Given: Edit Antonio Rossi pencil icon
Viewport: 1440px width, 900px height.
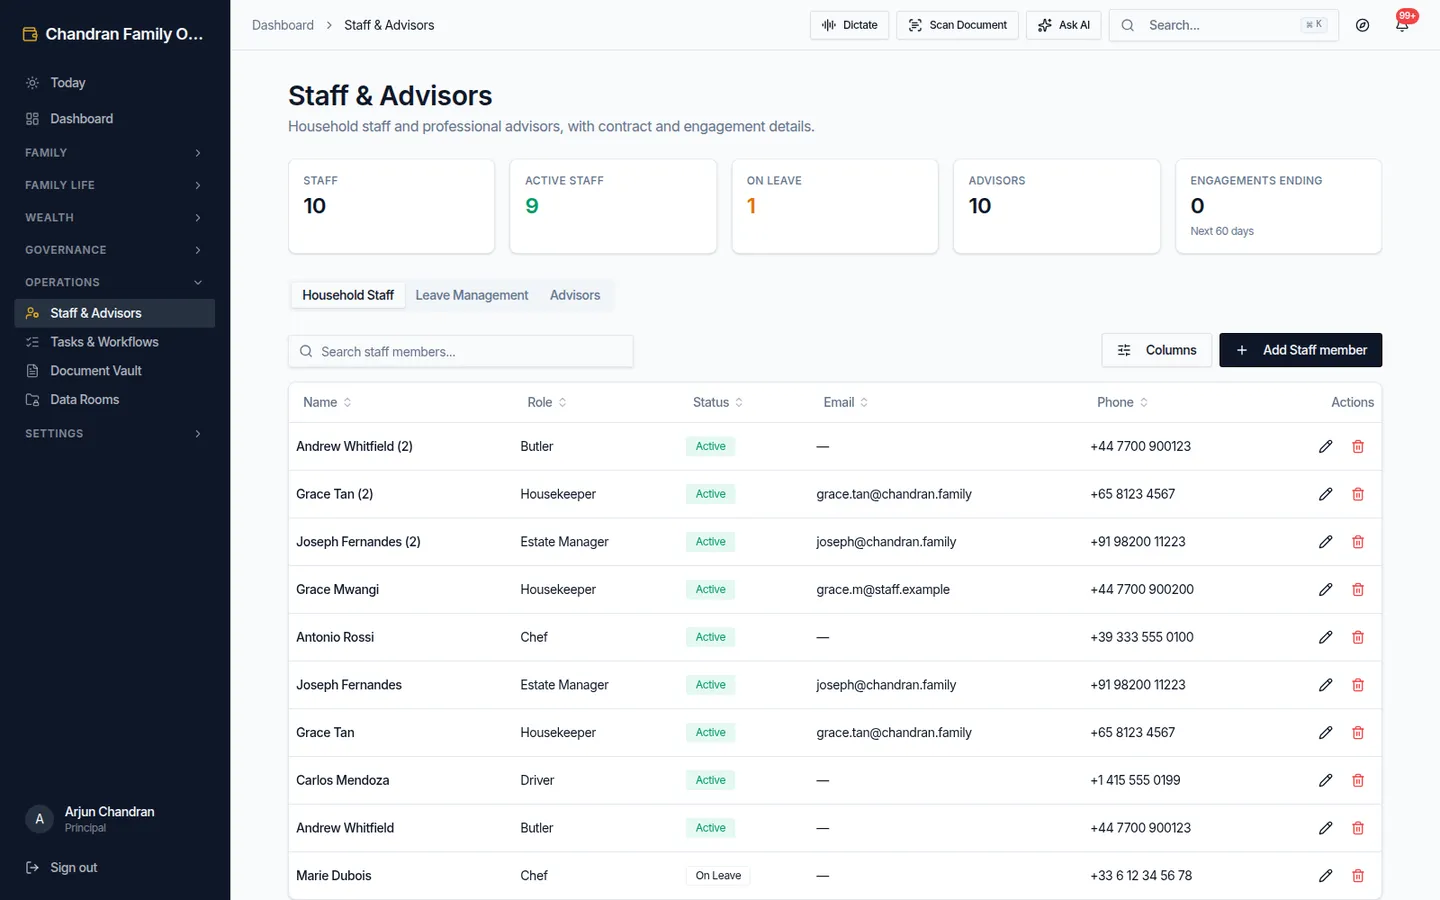Looking at the screenshot, I should 1325,637.
